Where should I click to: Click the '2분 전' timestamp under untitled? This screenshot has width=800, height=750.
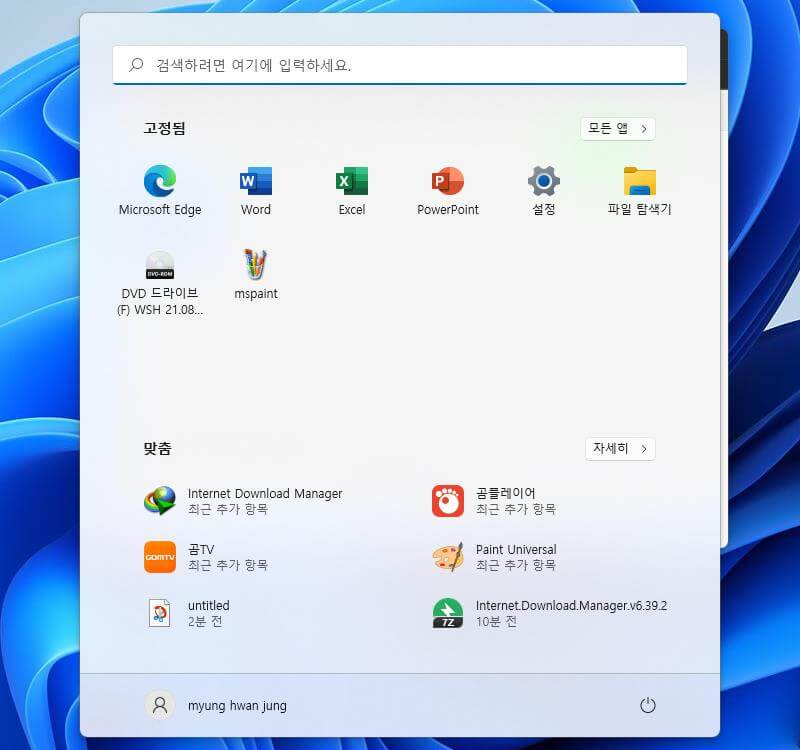(x=205, y=621)
